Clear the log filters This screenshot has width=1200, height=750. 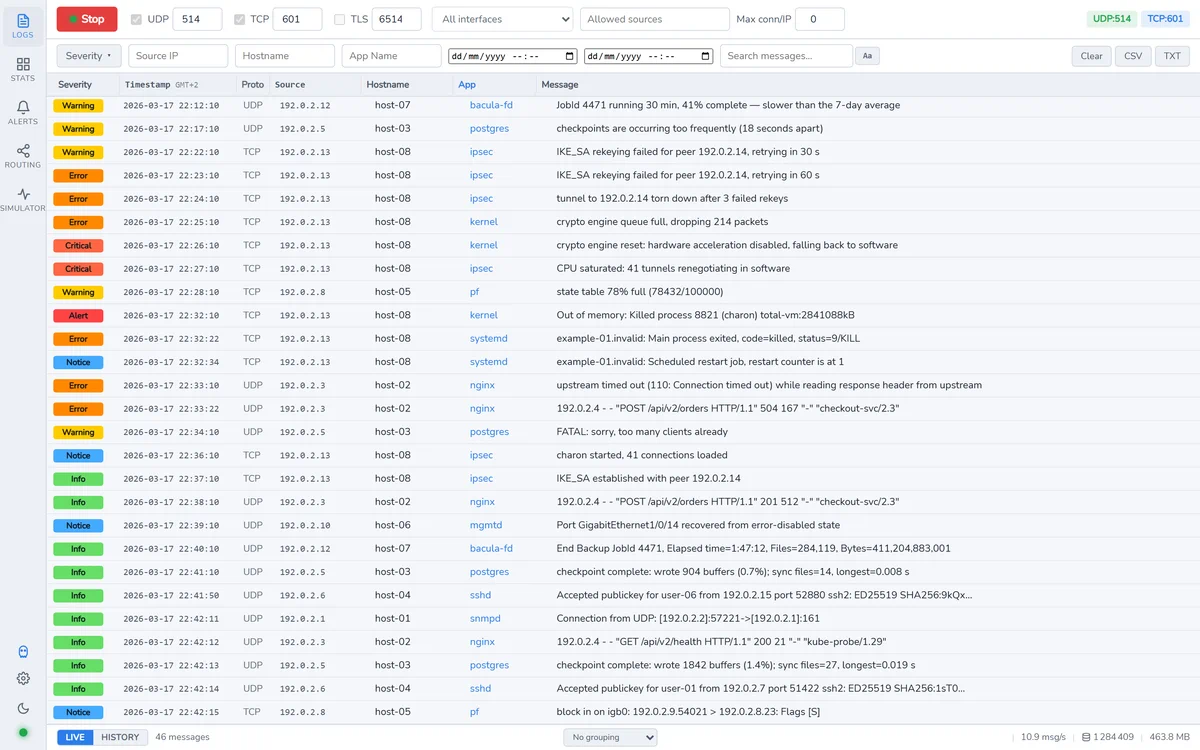(x=1092, y=56)
